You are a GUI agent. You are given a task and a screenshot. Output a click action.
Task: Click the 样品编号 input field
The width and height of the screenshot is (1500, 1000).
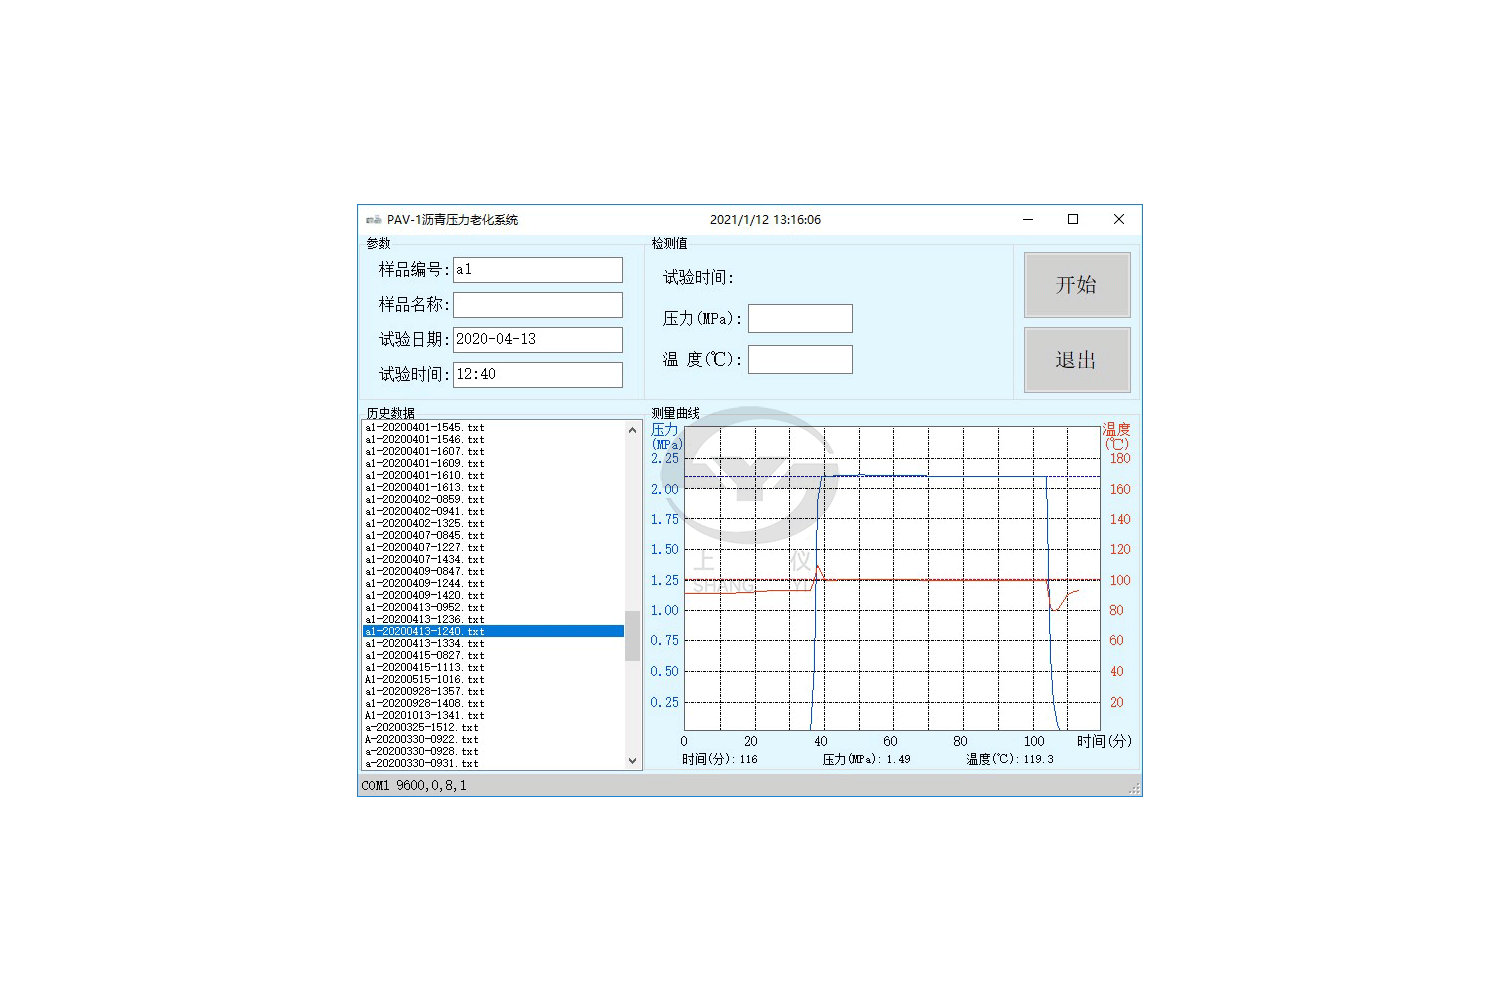pyautogui.click(x=537, y=270)
